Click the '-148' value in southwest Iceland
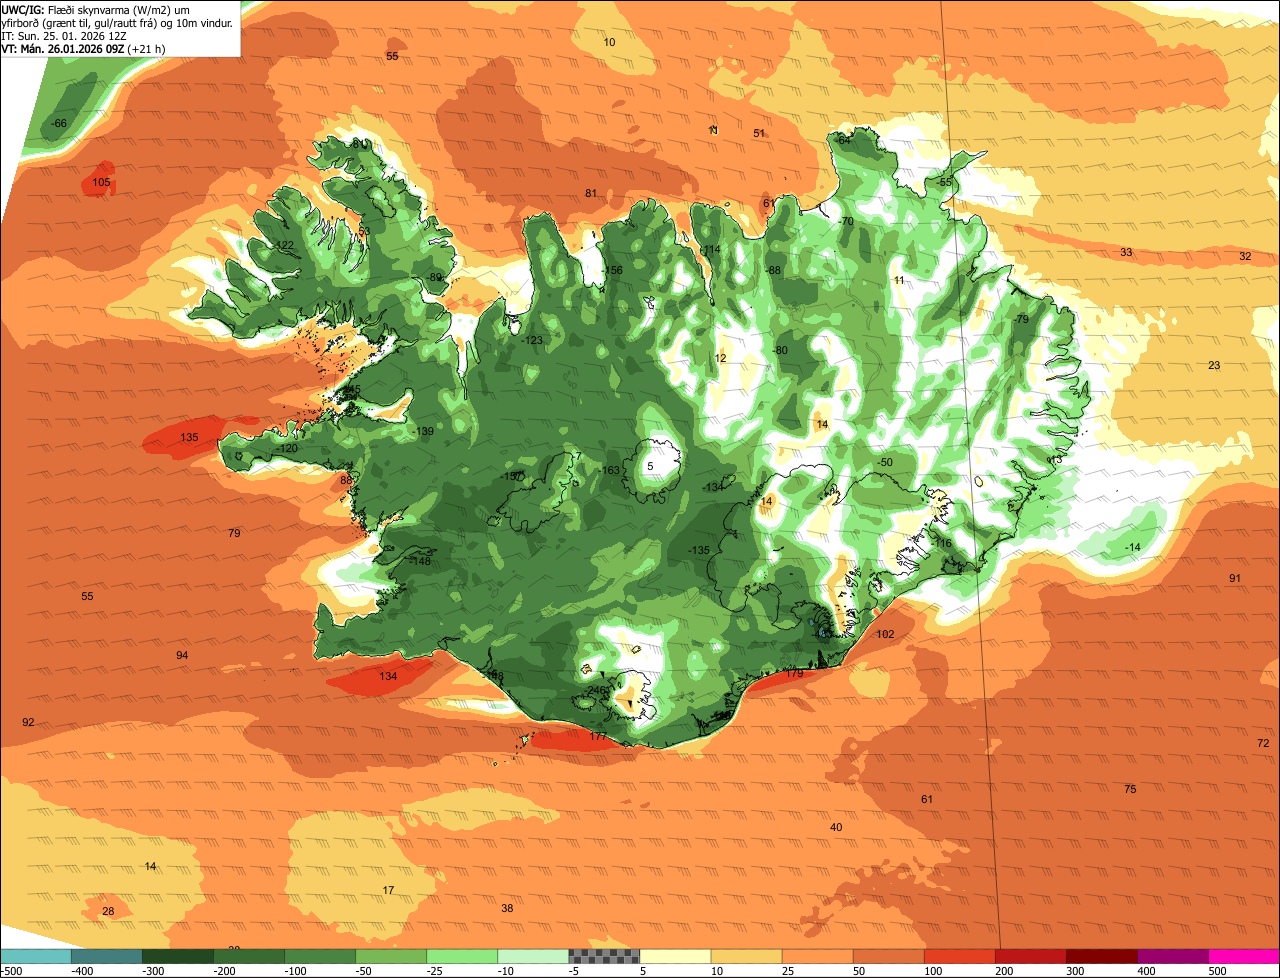This screenshot has height=978, width=1280. click(420, 561)
